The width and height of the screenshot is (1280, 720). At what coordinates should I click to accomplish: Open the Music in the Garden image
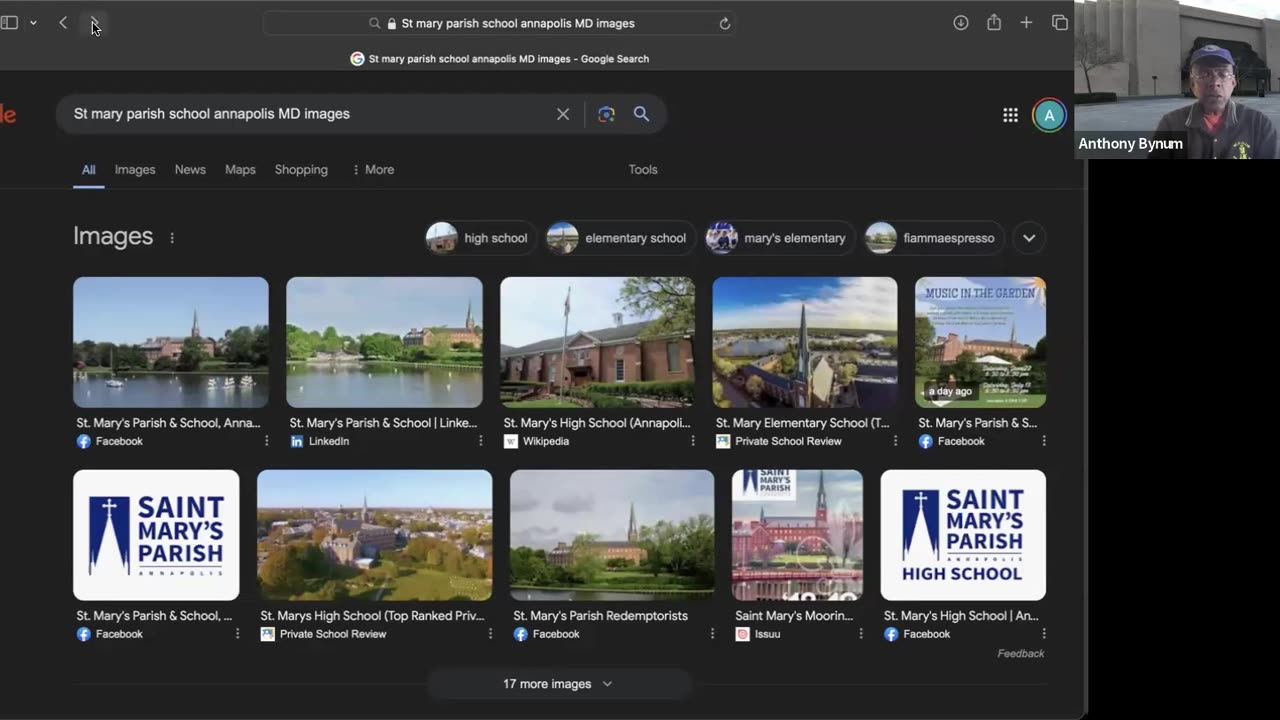pos(980,342)
